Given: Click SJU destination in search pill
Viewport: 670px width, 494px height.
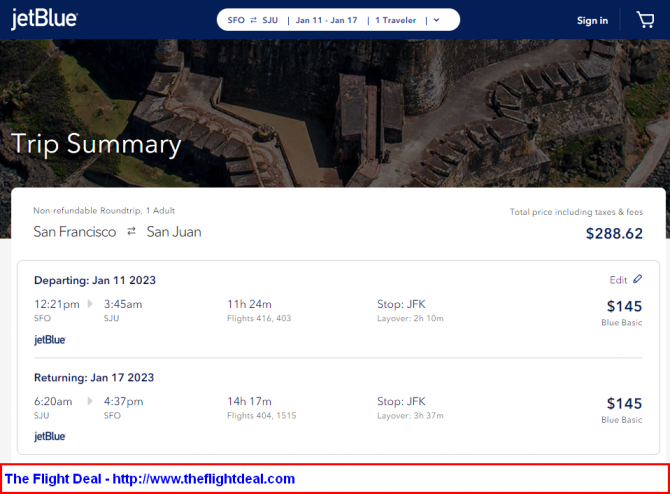Looking at the screenshot, I should (x=270, y=20).
